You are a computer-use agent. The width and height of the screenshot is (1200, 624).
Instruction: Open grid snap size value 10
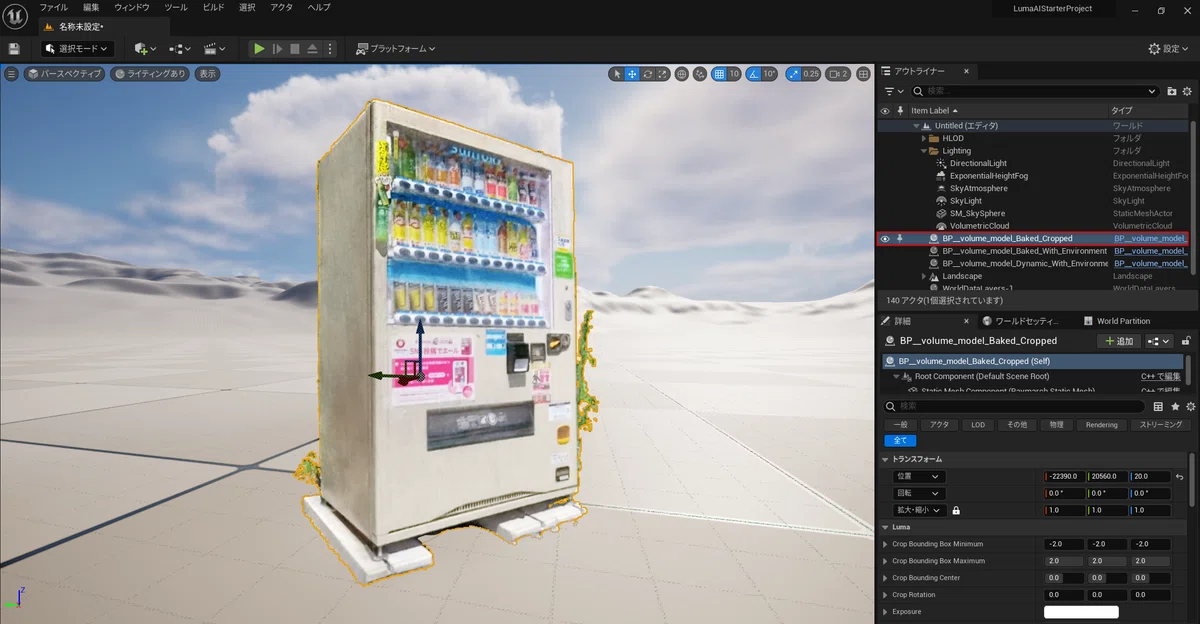click(734, 74)
